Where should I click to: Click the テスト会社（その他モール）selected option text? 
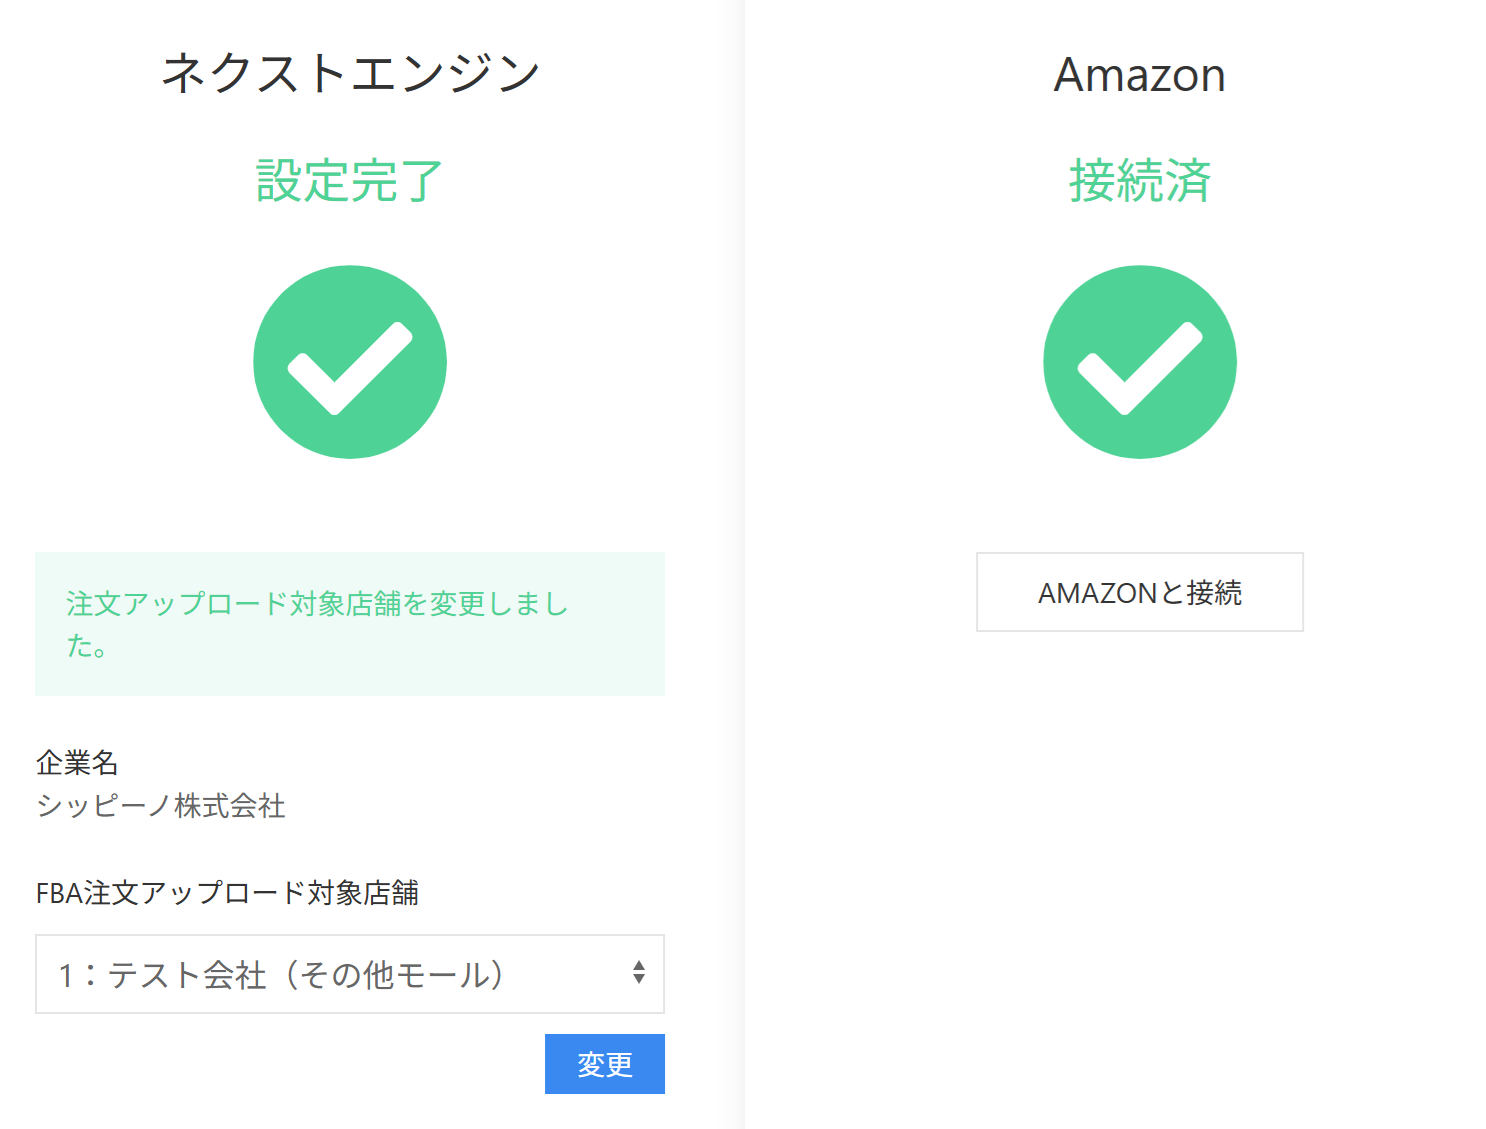click(306, 975)
